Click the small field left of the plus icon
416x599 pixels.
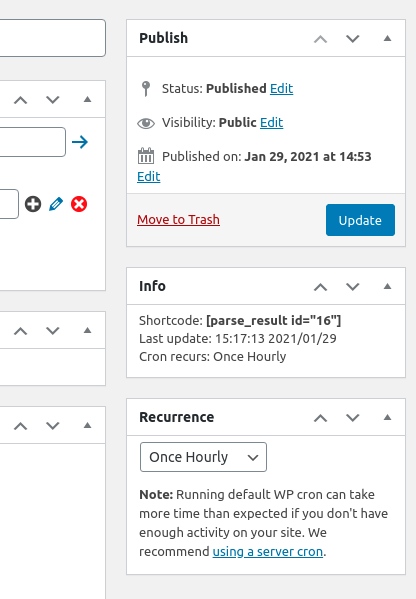9,204
